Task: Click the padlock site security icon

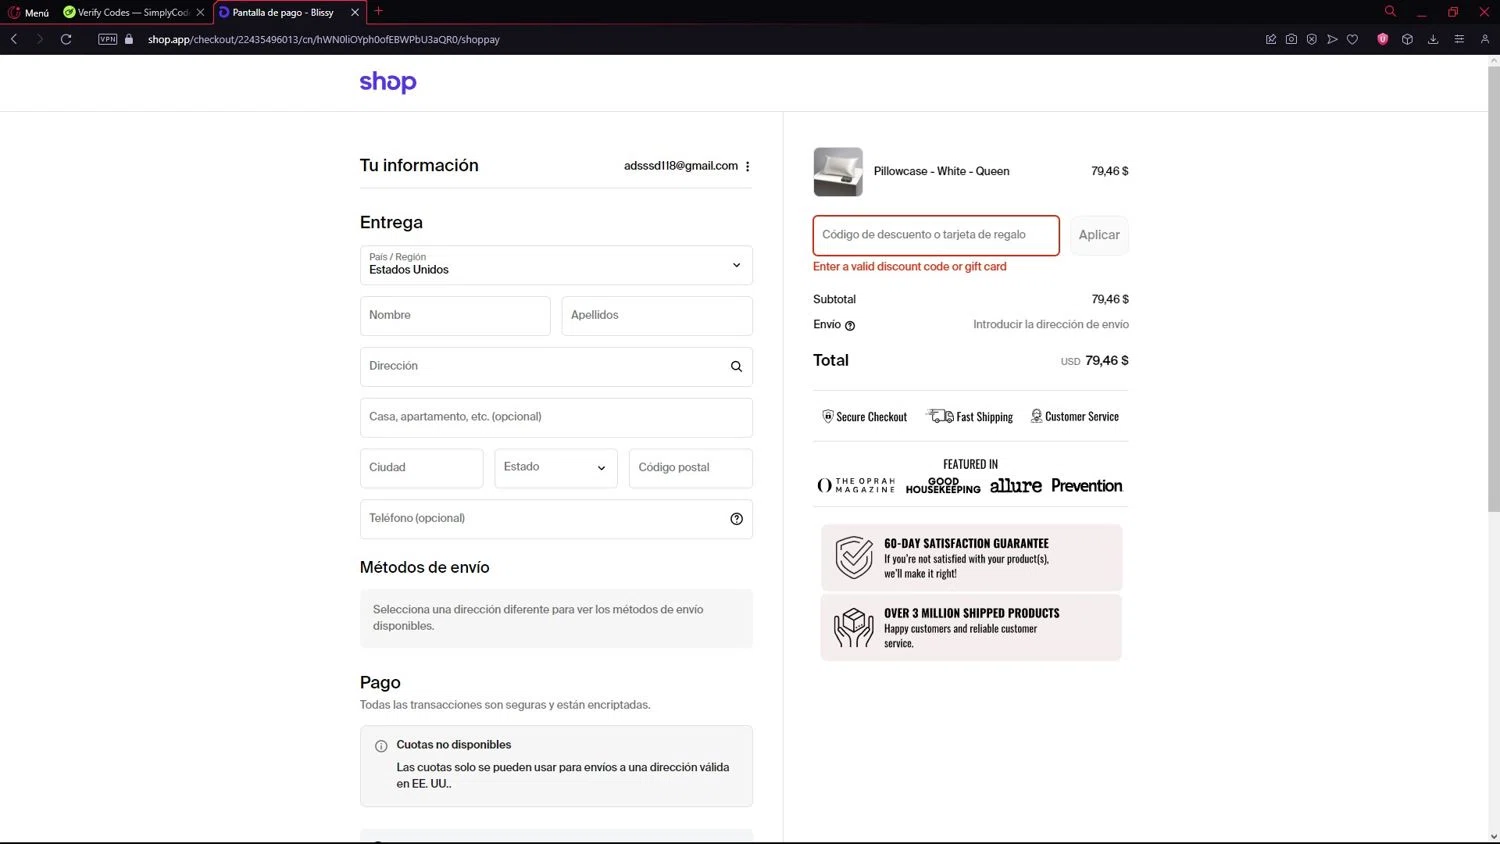Action: coord(129,39)
